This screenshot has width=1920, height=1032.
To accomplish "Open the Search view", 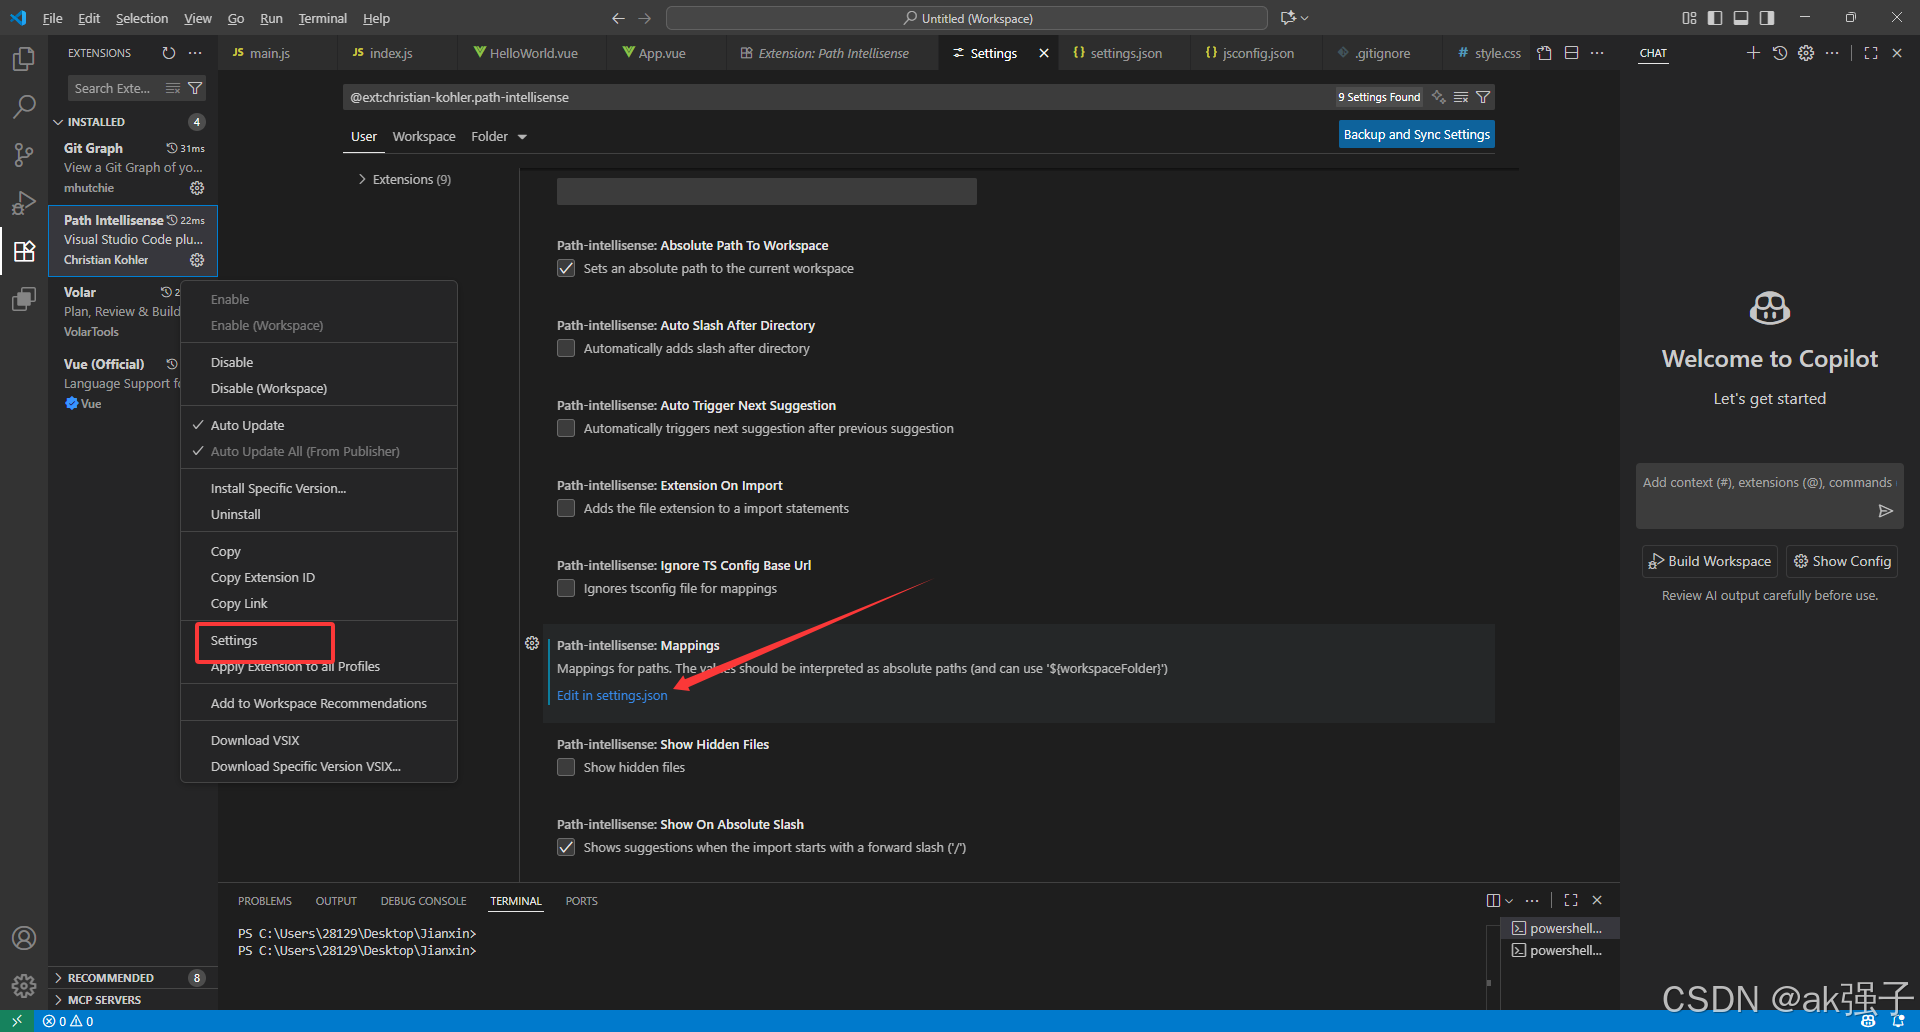I will pyautogui.click(x=23, y=106).
